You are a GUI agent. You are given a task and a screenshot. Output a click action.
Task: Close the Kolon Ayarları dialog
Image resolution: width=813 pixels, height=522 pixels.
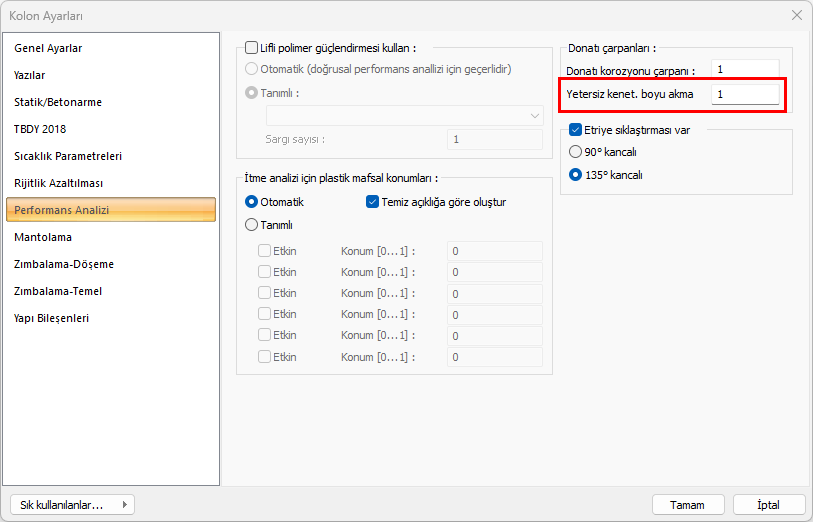(x=796, y=15)
